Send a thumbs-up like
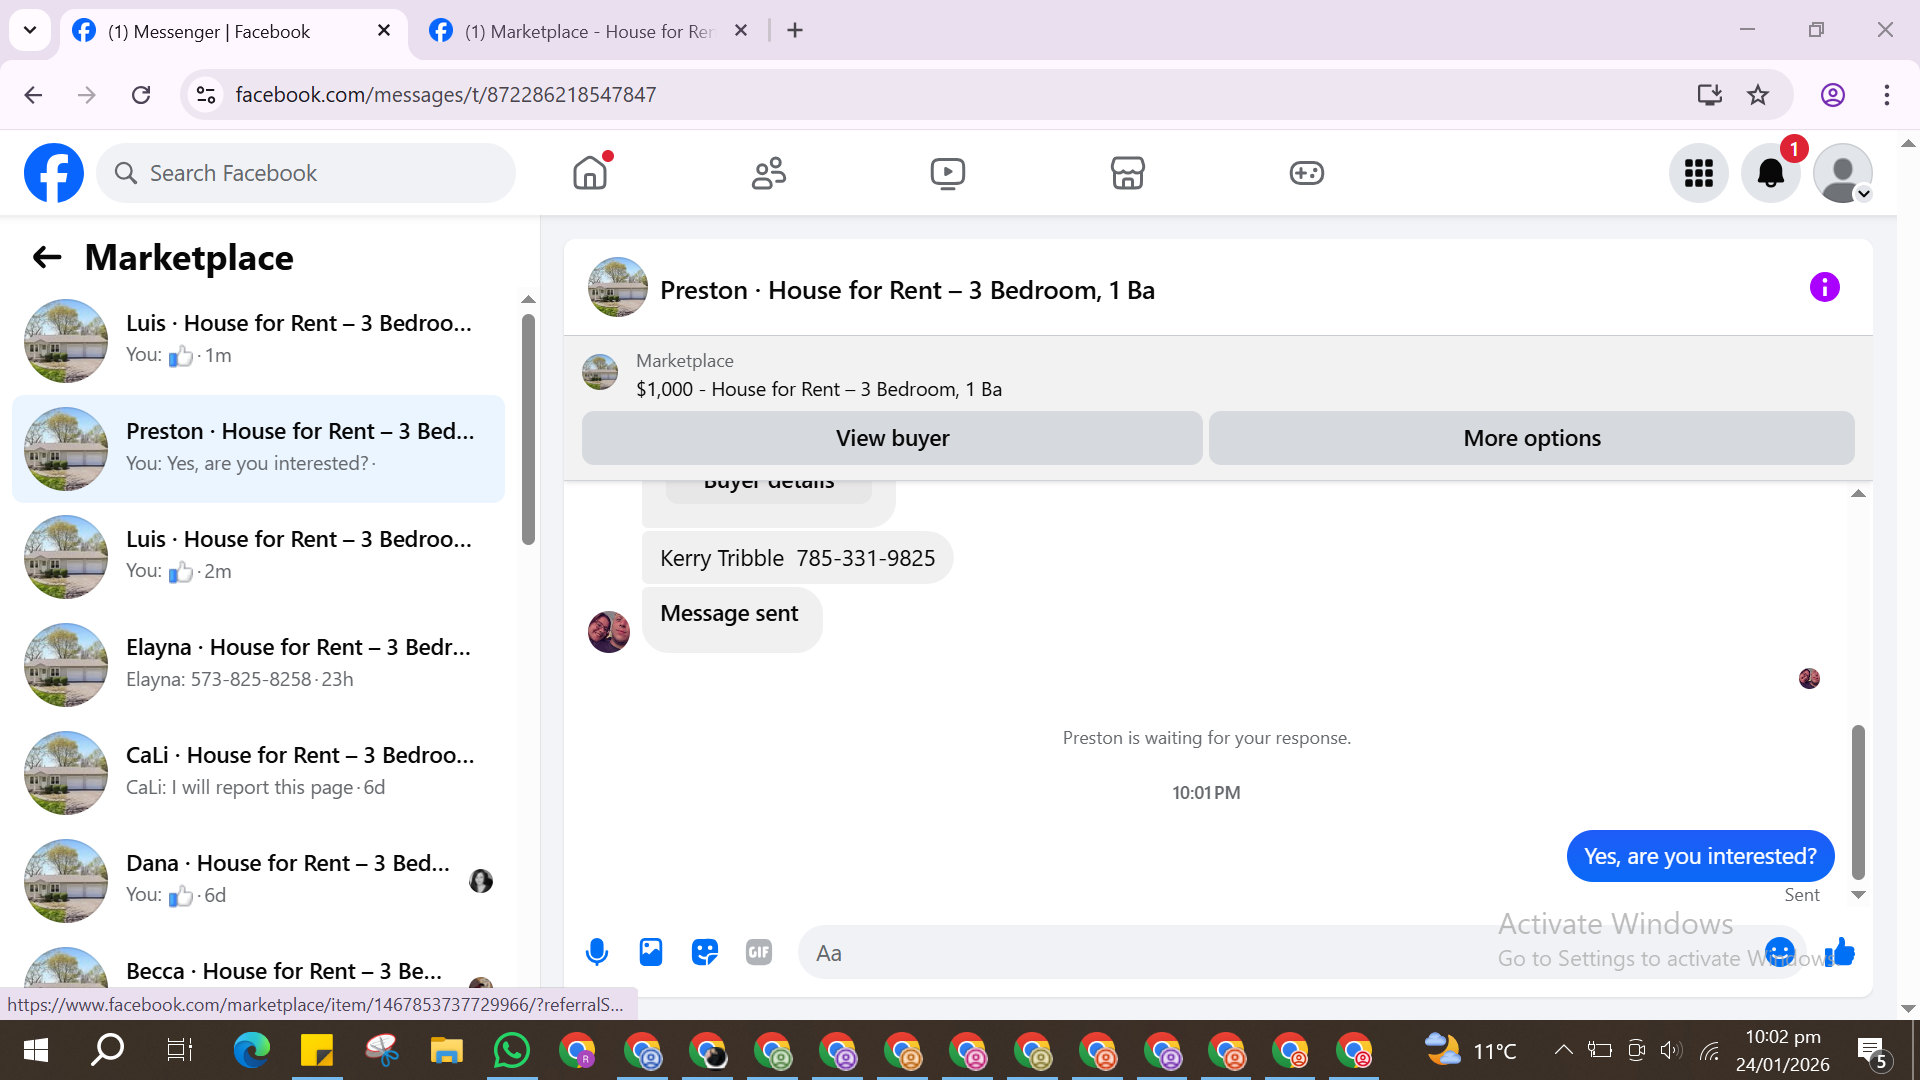 click(1840, 952)
